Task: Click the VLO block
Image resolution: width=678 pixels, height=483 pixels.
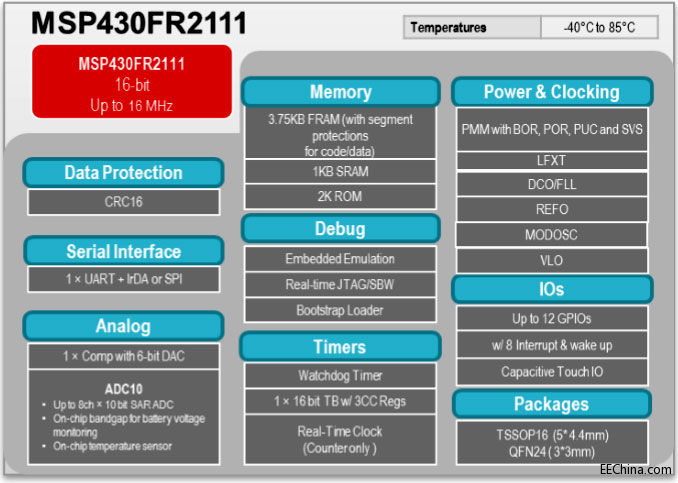Action: (552, 260)
